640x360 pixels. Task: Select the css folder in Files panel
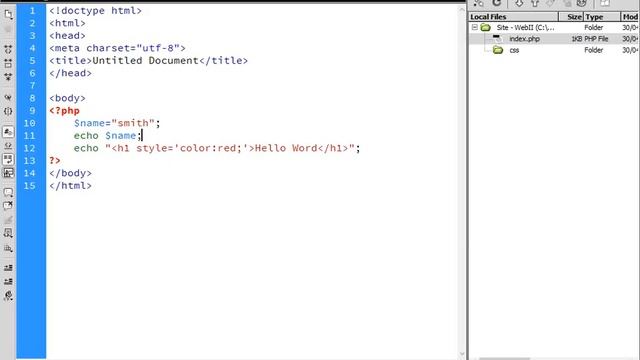(514, 50)
